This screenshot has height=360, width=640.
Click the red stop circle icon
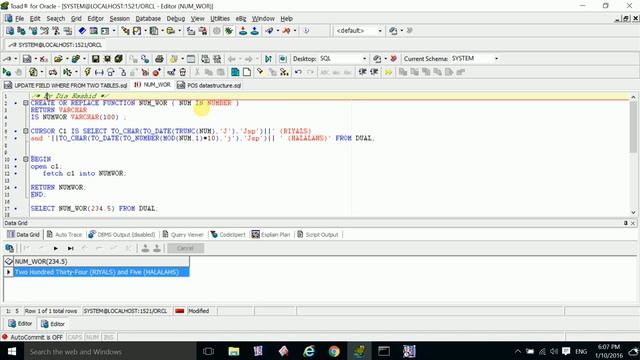pyautogui.click(x=156, y=72)
